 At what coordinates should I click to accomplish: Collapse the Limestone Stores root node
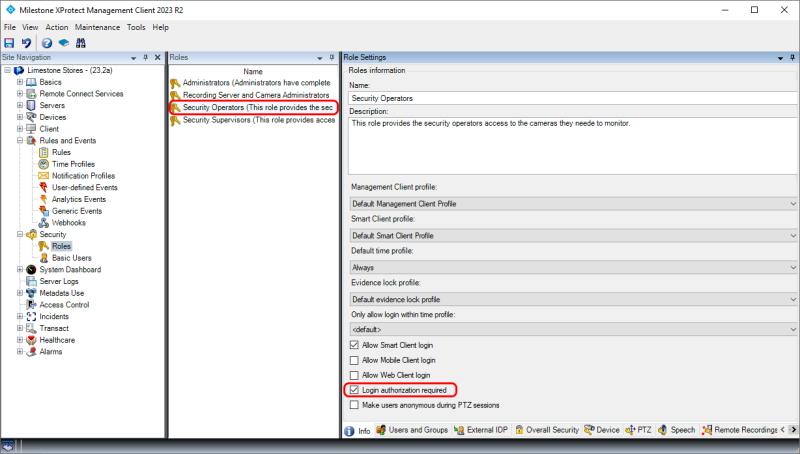(x=8, y=70)
